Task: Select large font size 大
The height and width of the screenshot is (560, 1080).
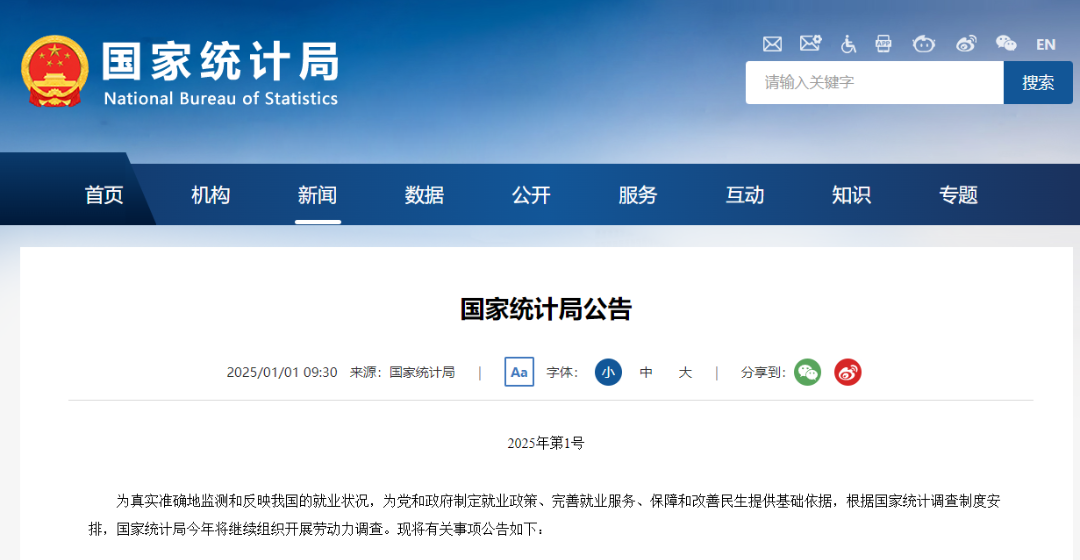Action: 685,372
